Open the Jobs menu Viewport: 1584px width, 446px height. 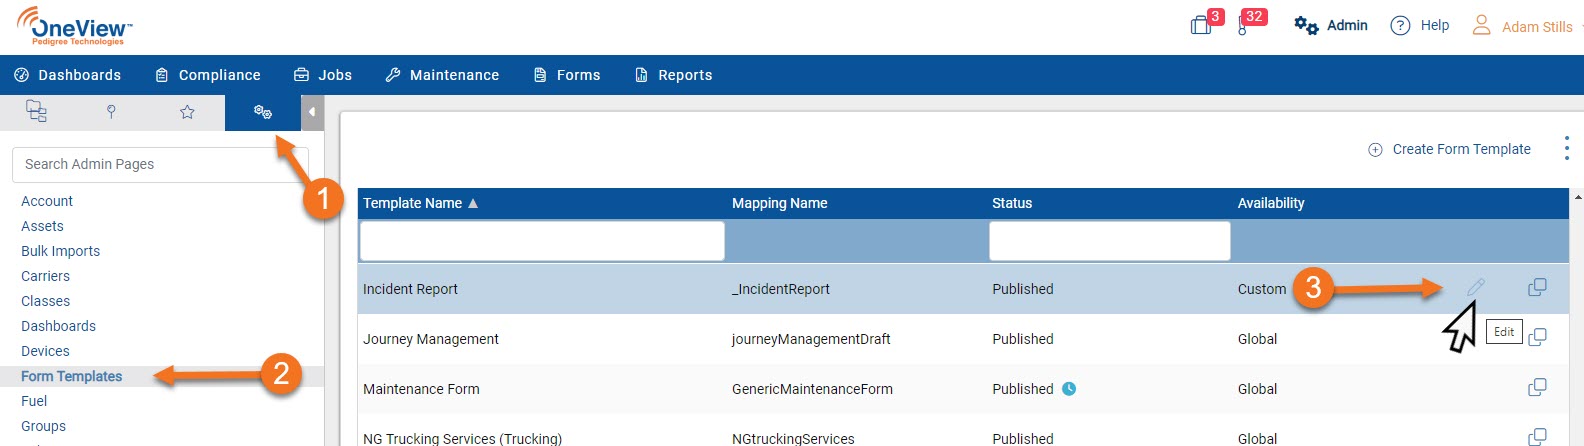point(323,75)
